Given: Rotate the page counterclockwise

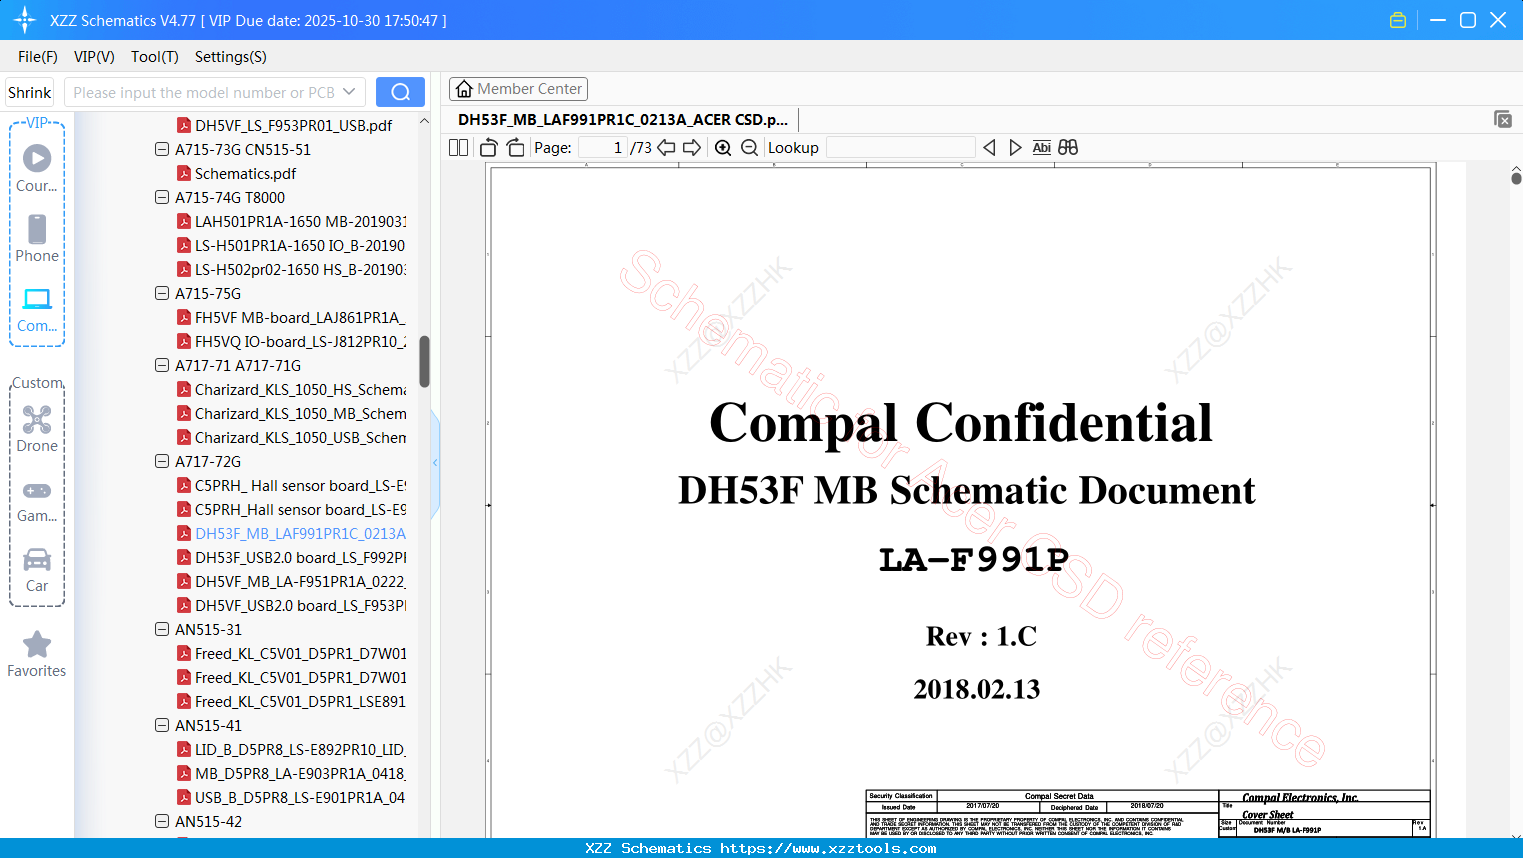Looking at the screenshot, I should point(489,148).
